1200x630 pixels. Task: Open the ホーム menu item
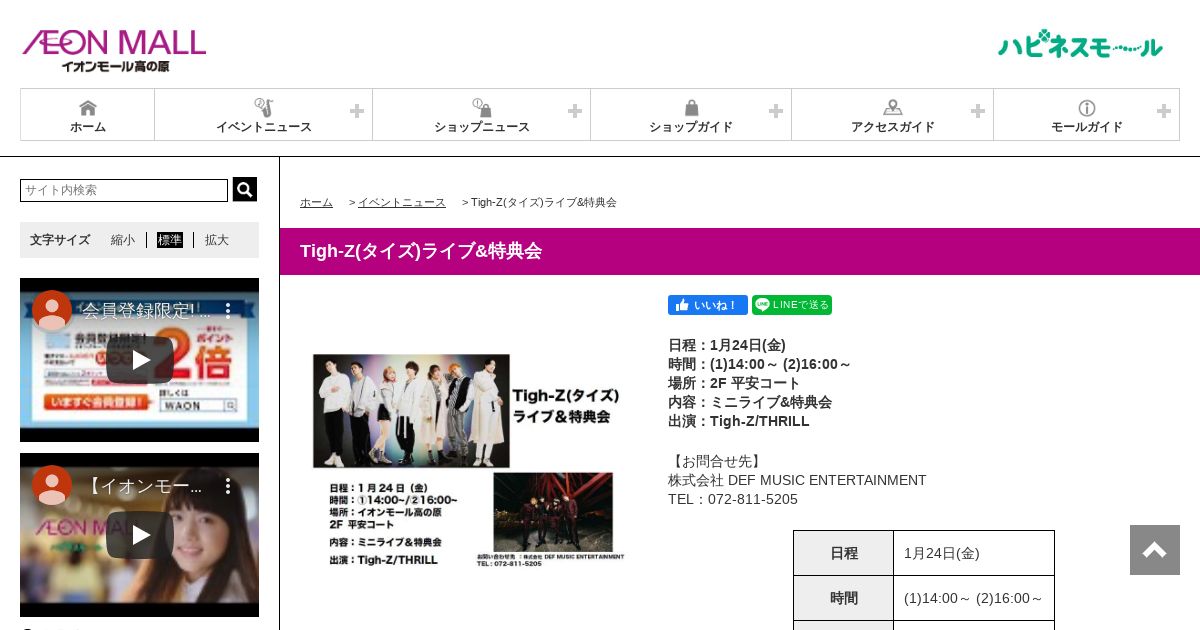(88, 115)
